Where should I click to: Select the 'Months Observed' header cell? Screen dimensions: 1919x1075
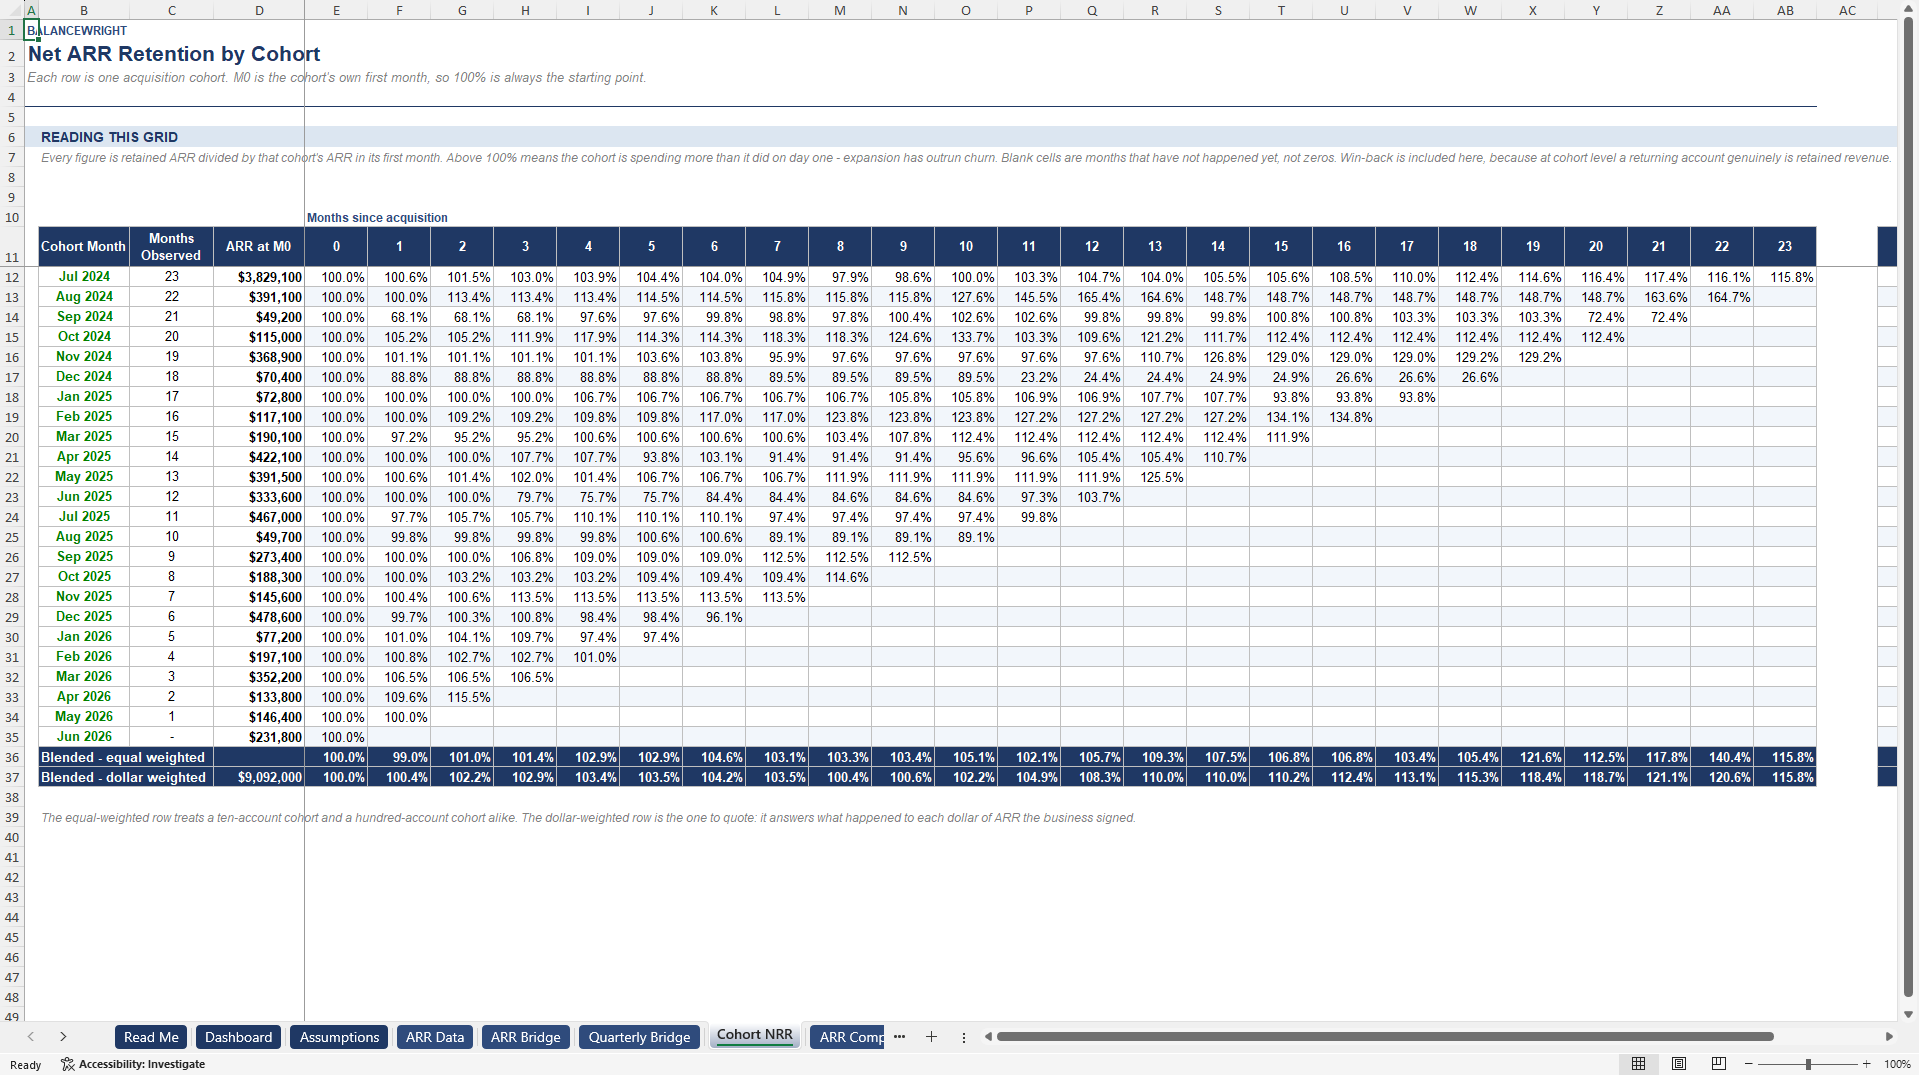coord(172,246)
